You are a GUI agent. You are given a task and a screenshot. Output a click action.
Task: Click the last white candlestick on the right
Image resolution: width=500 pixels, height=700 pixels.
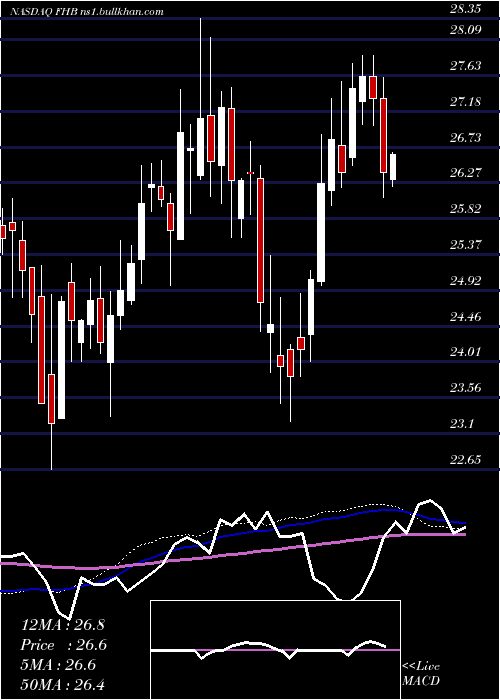[x=393, y=167]
